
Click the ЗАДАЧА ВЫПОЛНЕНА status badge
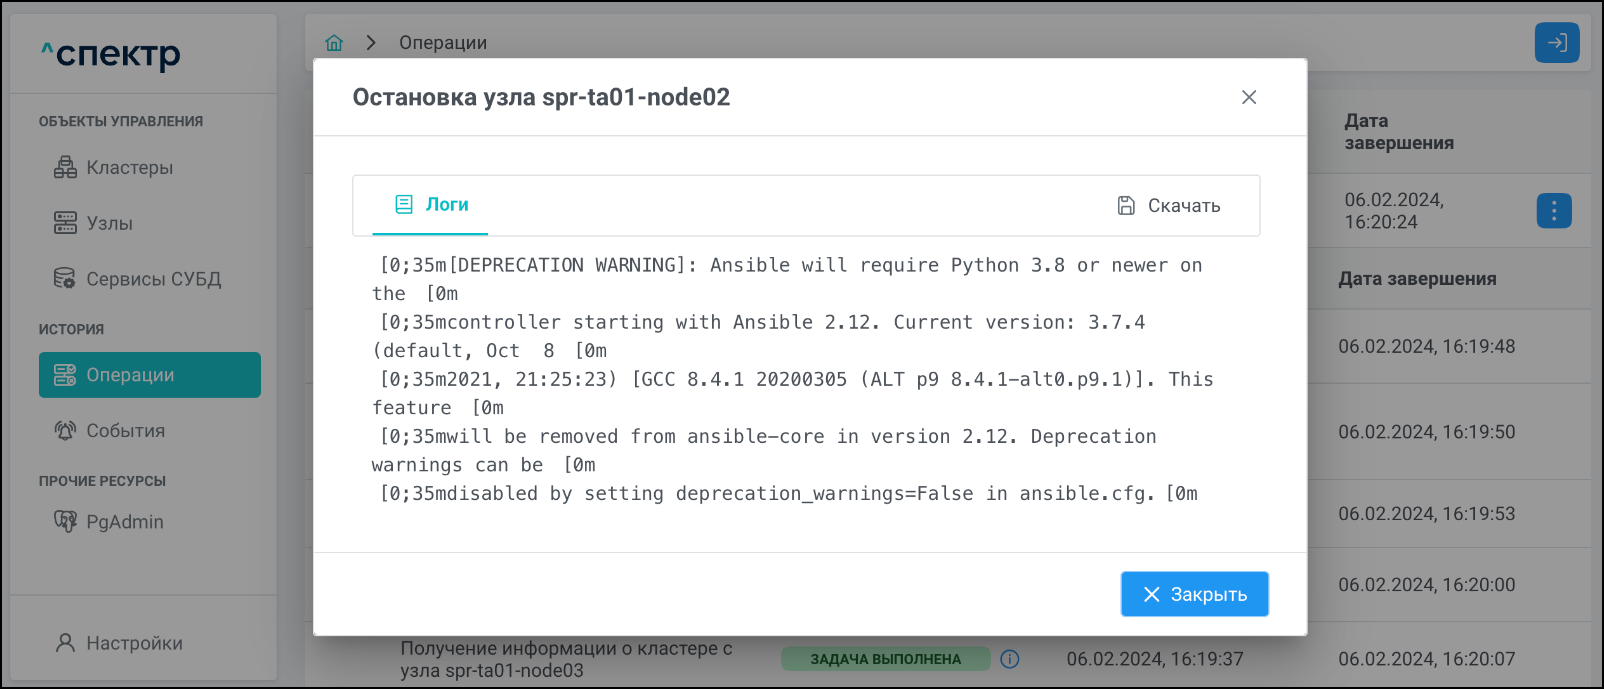885,659
